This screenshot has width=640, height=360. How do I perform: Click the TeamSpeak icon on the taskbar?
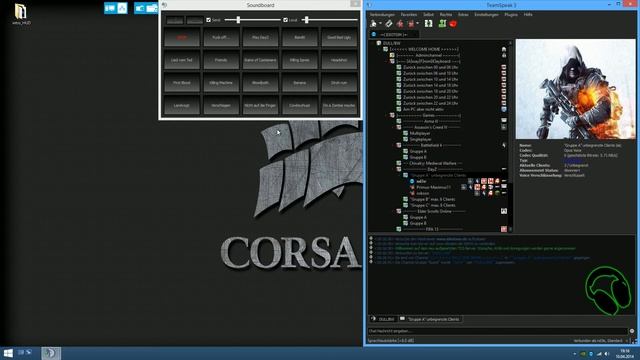click(51, 353)
